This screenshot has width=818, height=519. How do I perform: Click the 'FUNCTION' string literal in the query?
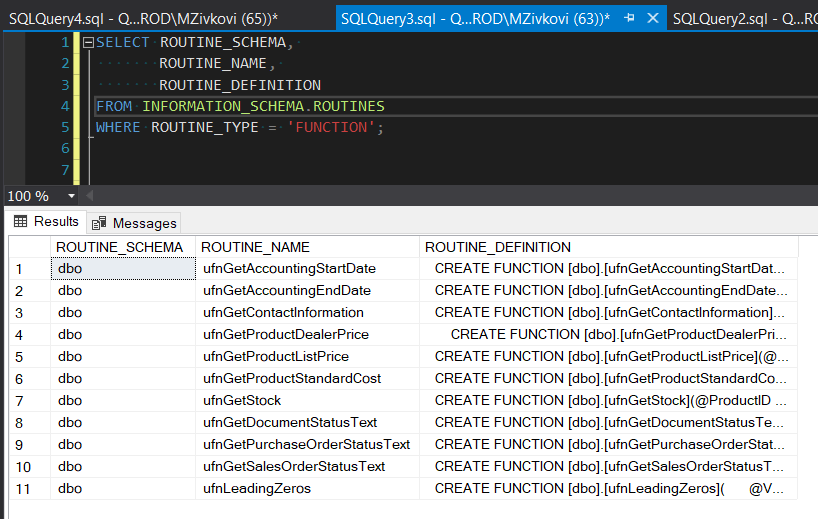click(331, 127)
